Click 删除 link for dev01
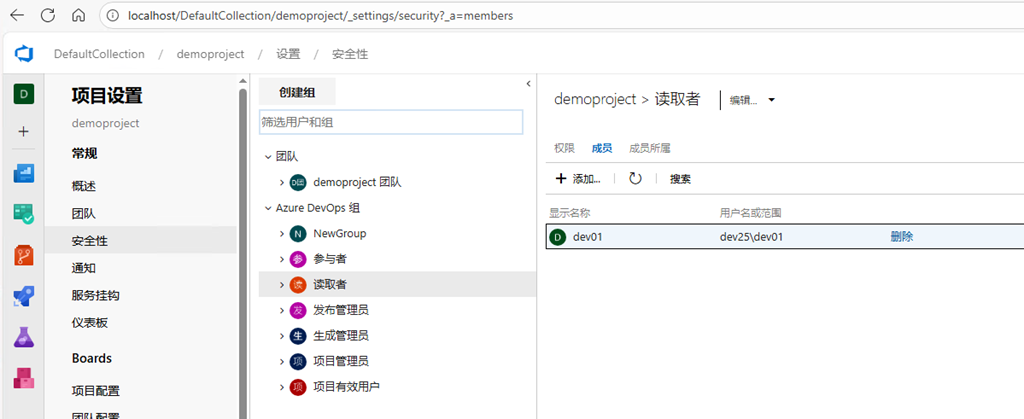 click(902, 237)
